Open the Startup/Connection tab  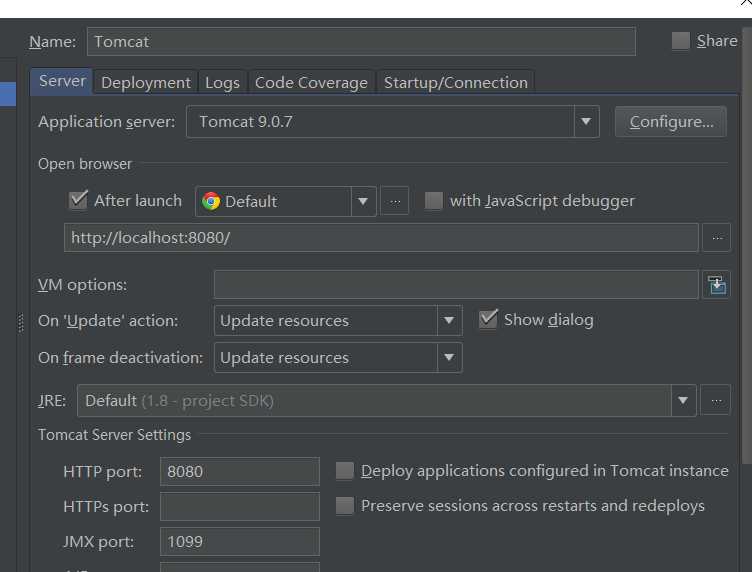coord(456,82)
